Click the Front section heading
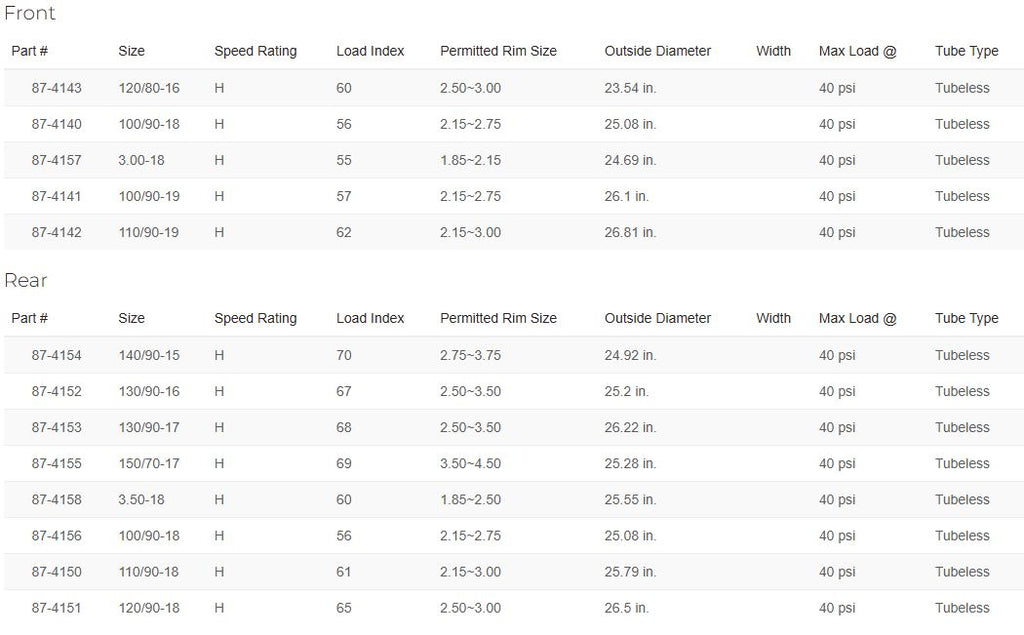This screenshot has height=635, width=1024. 29,13
